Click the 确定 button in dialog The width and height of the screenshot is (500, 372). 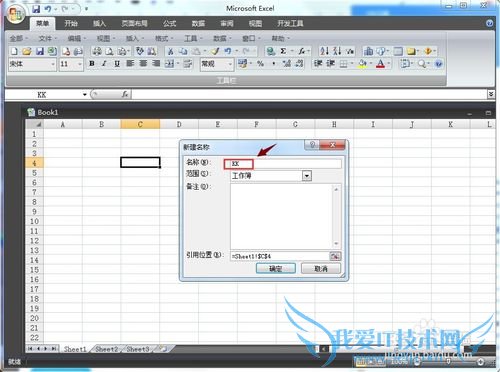[276, 268]
